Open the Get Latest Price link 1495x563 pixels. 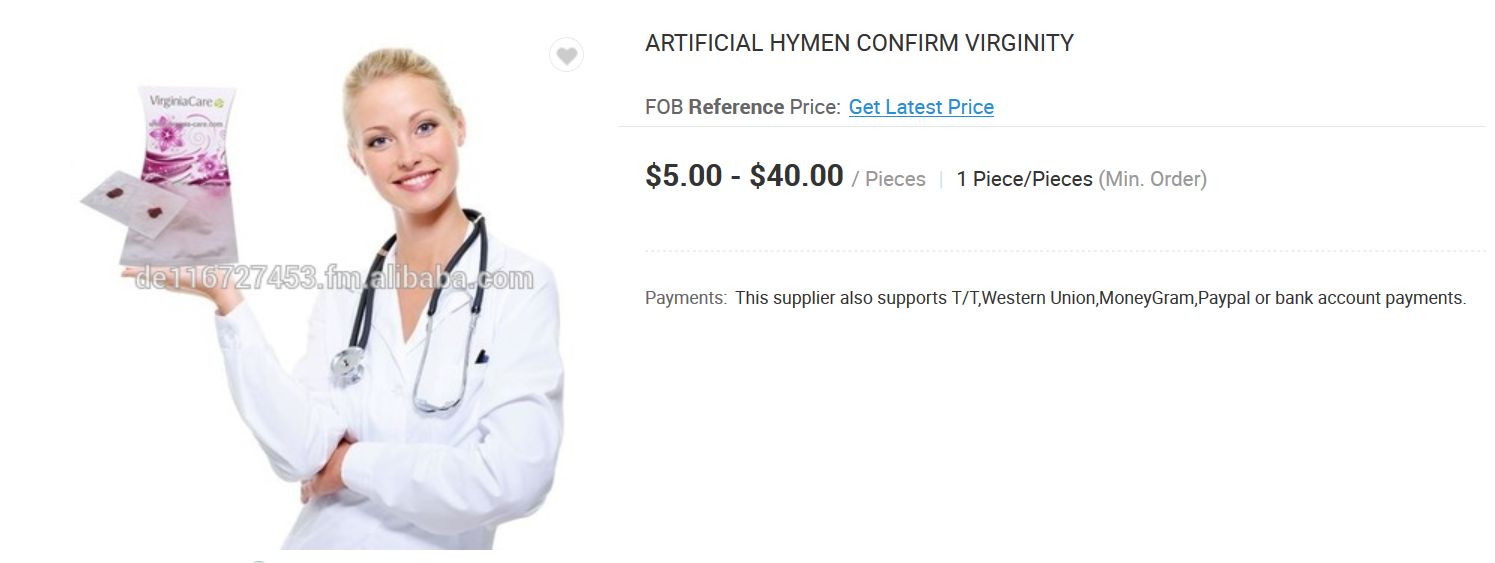click(x=921, y=107)
